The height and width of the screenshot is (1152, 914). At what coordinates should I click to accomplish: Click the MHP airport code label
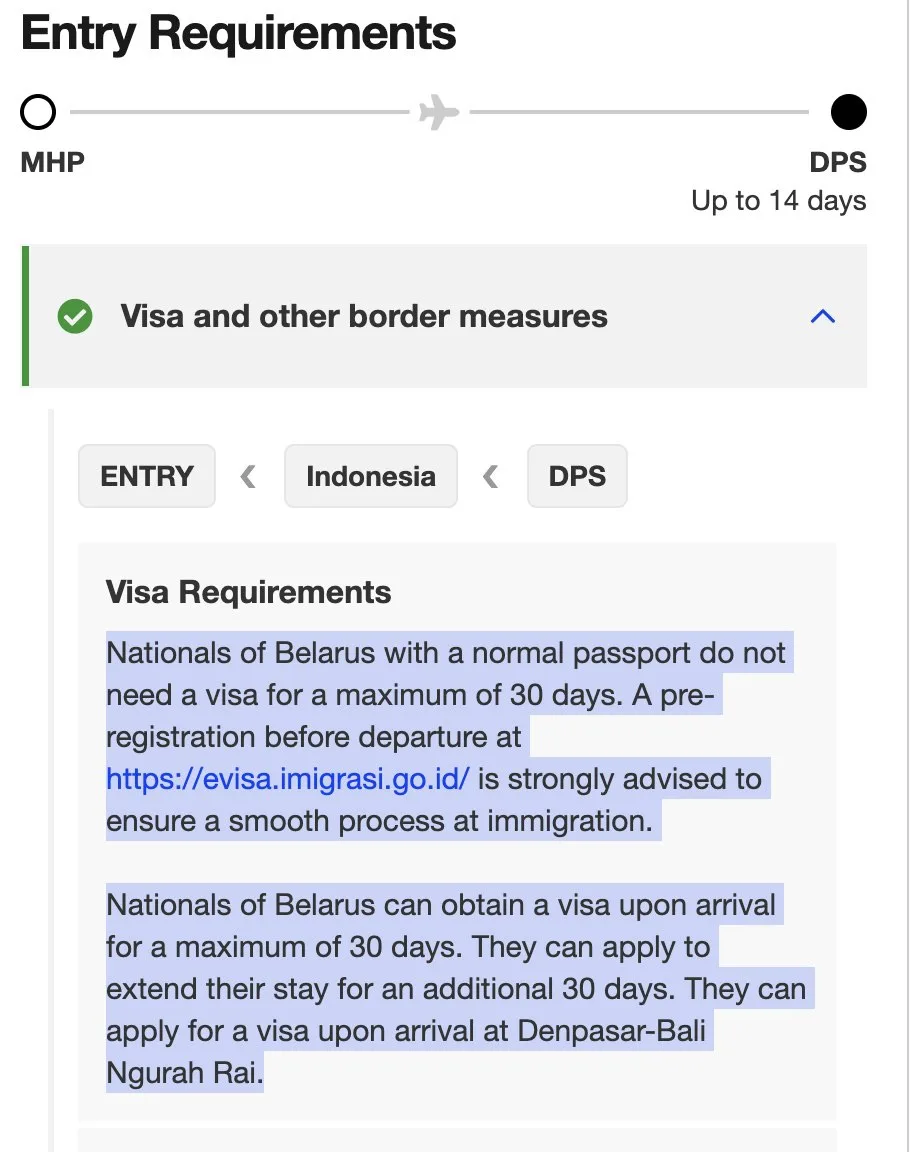(52, 162)
